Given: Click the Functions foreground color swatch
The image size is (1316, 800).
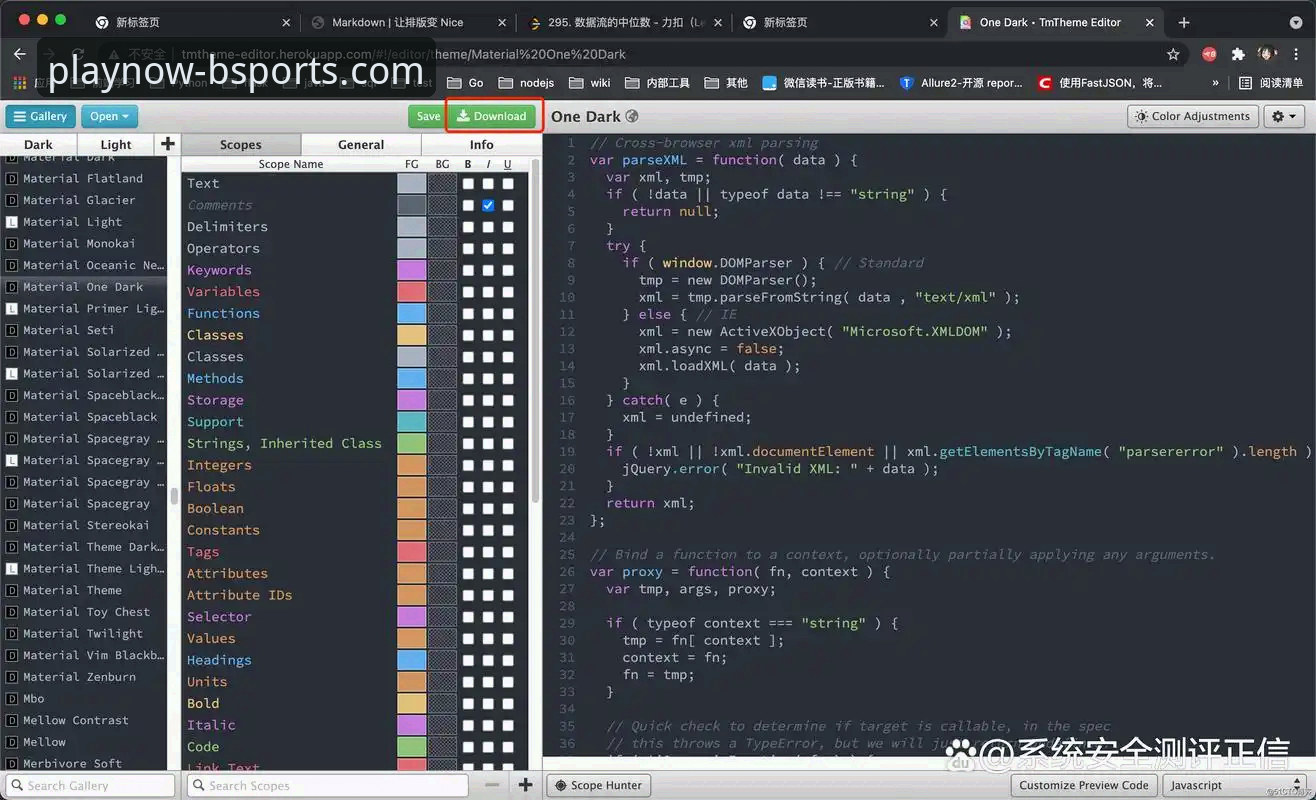Looking at the screenshot, I should click(410, 313).
